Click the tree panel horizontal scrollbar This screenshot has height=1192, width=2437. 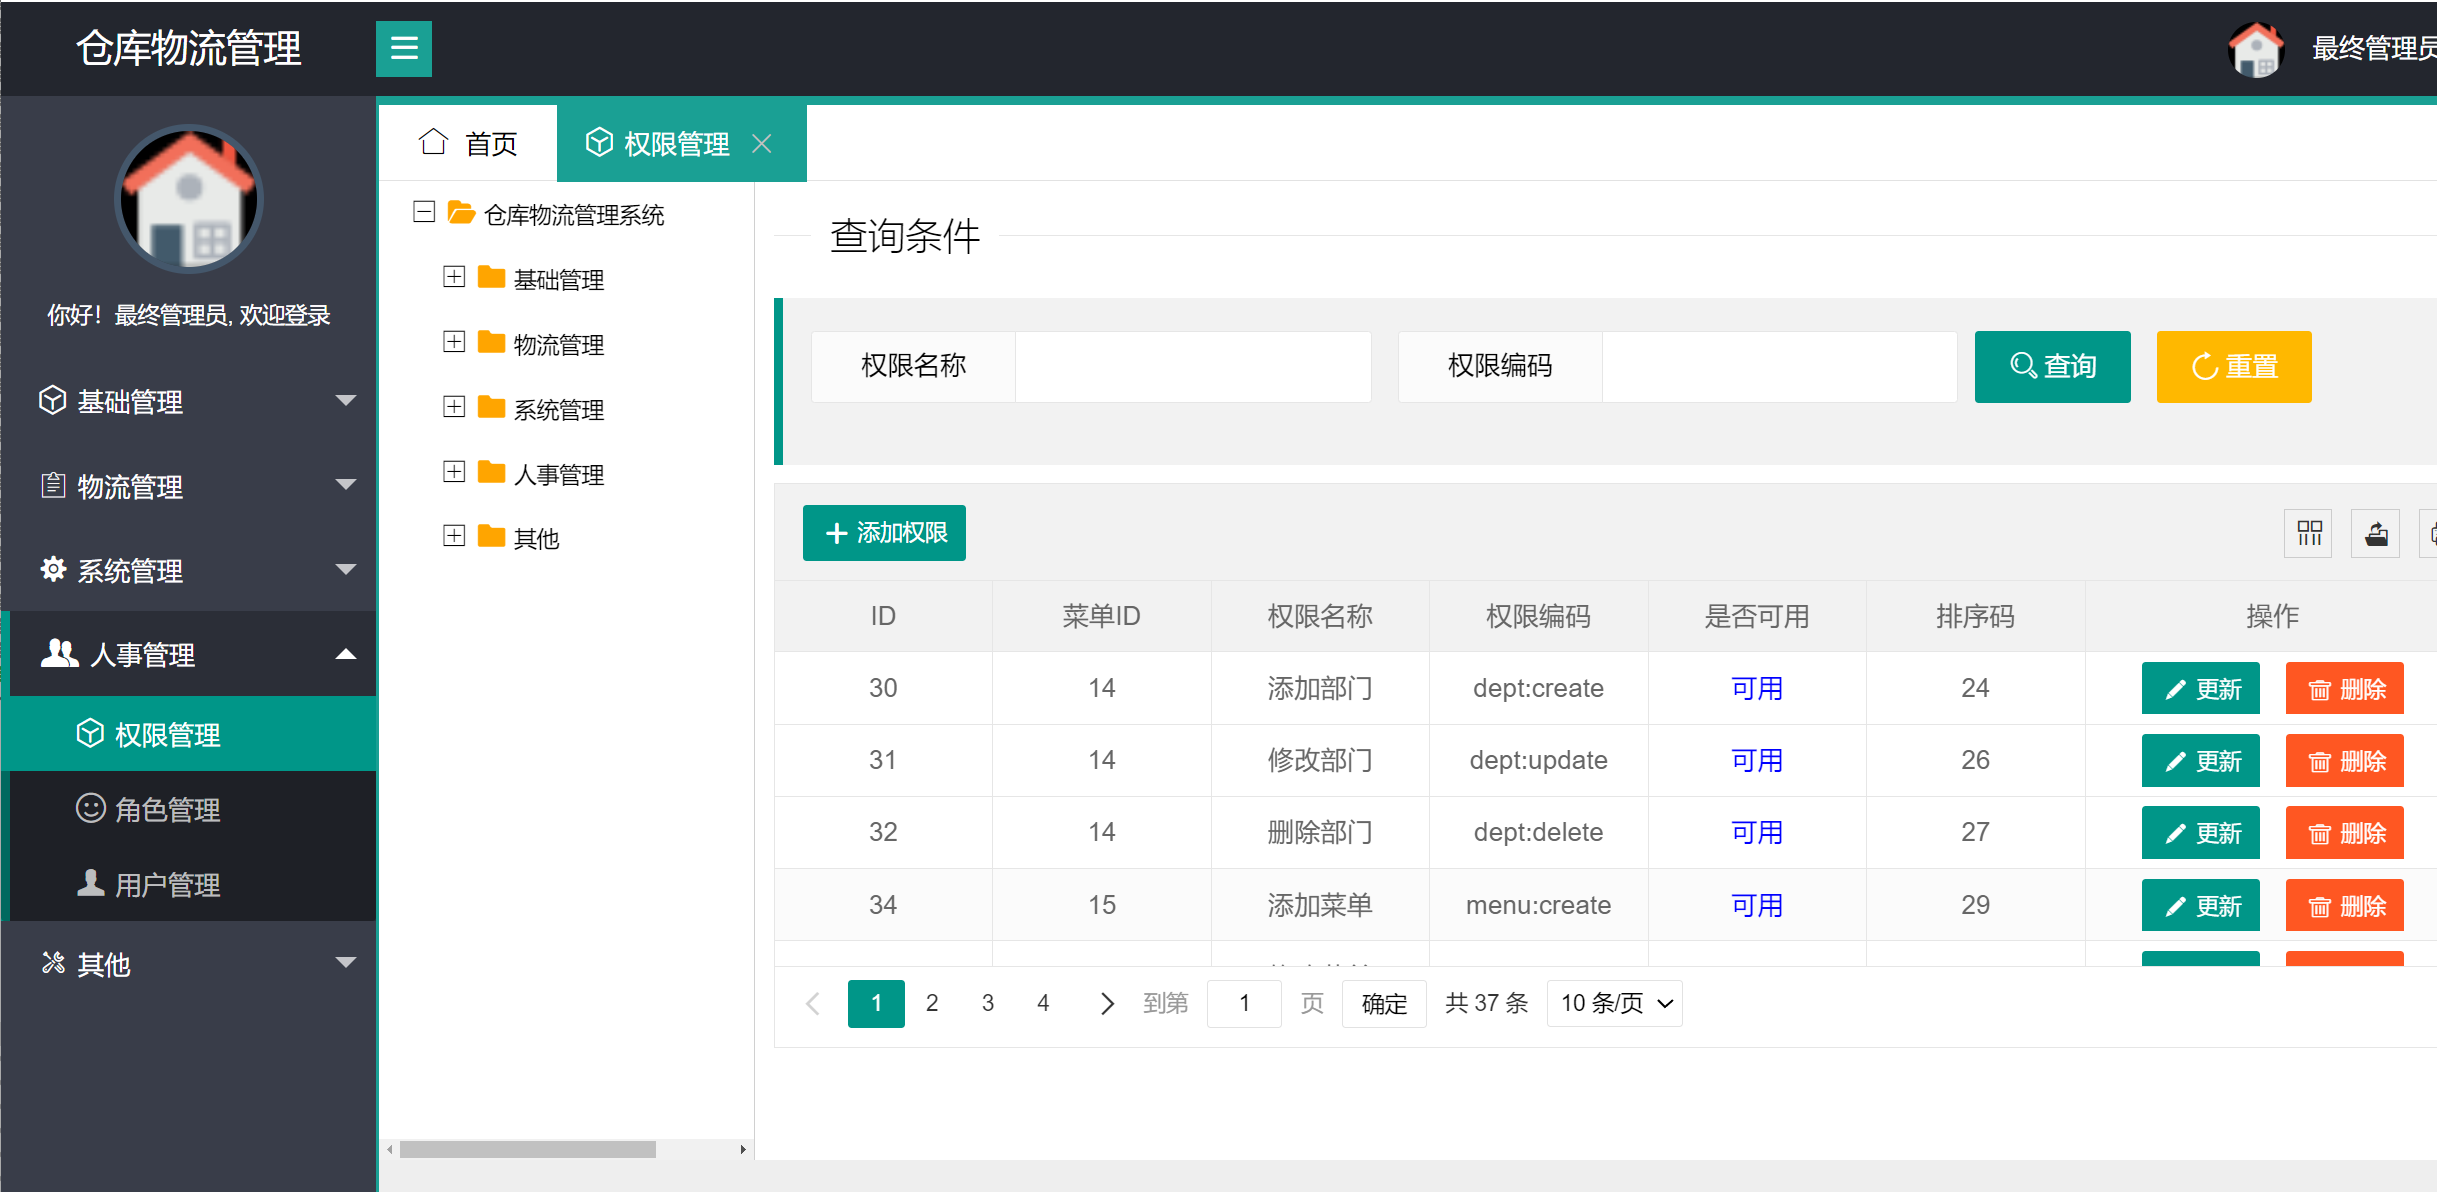click(528, 1149)
